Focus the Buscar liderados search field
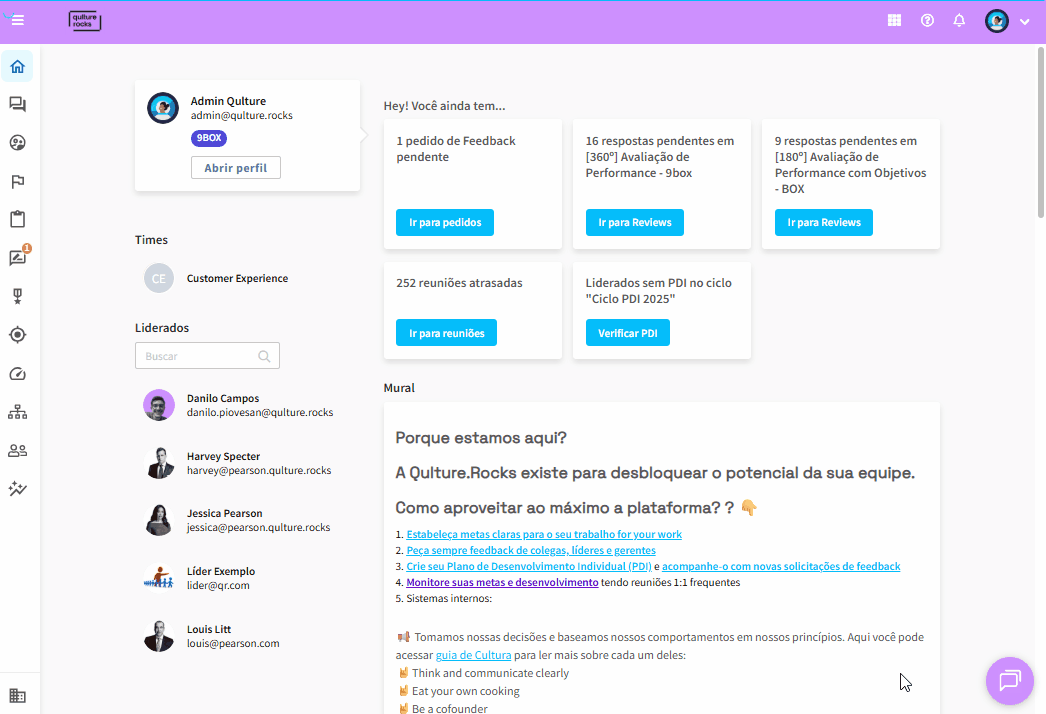 207,356
